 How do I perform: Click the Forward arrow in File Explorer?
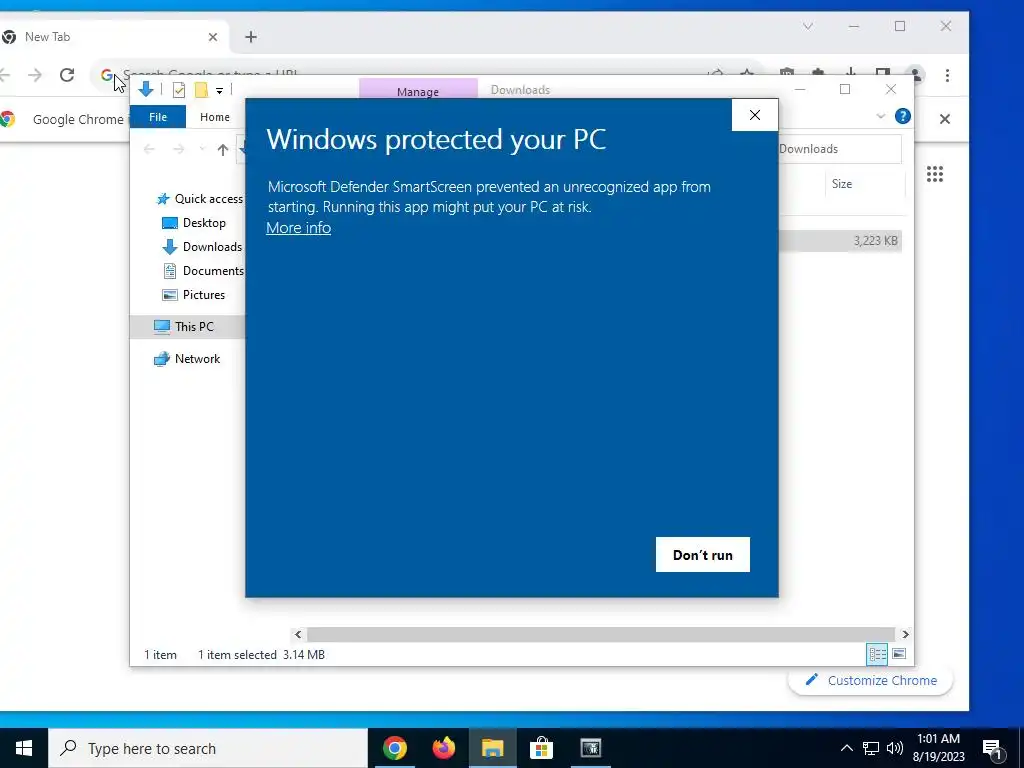pos(178,150)
